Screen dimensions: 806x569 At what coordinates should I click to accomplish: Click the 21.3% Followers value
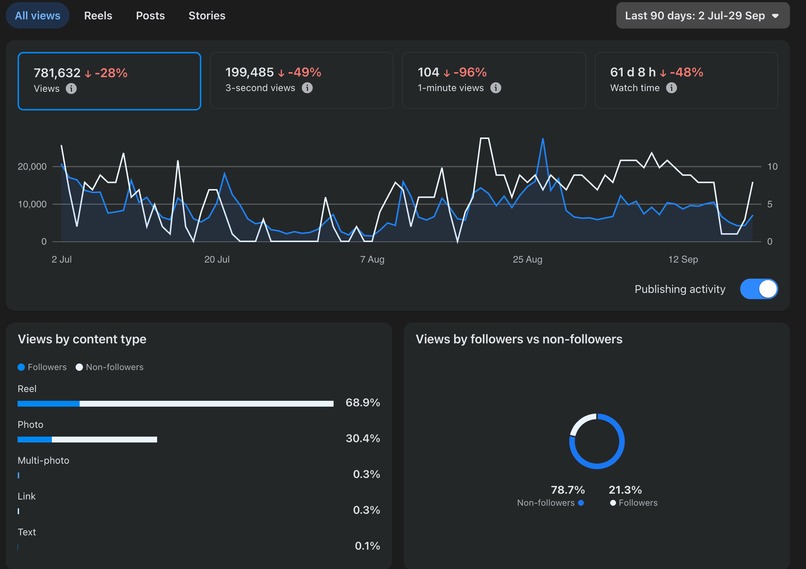pos(625,490)
